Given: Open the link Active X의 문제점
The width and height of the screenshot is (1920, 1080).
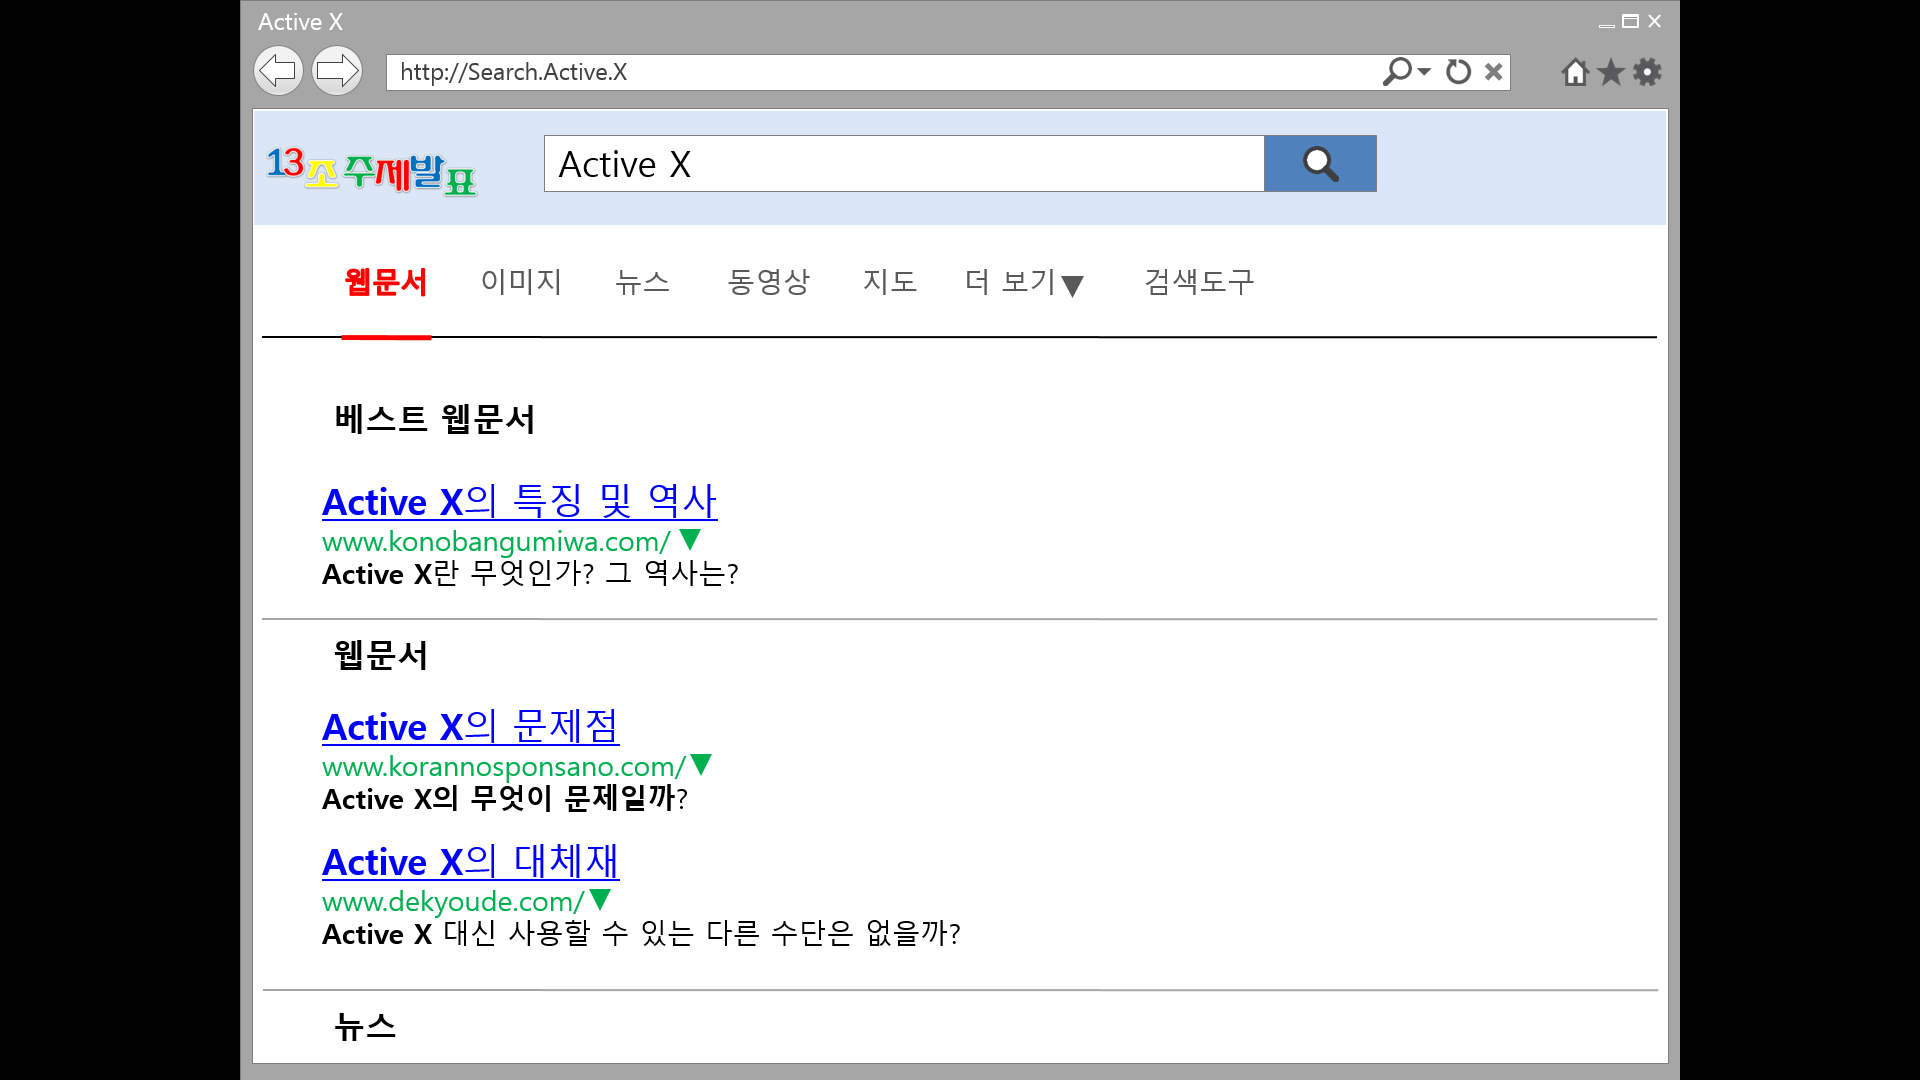Looking at the screenshot, I should 470,726.
